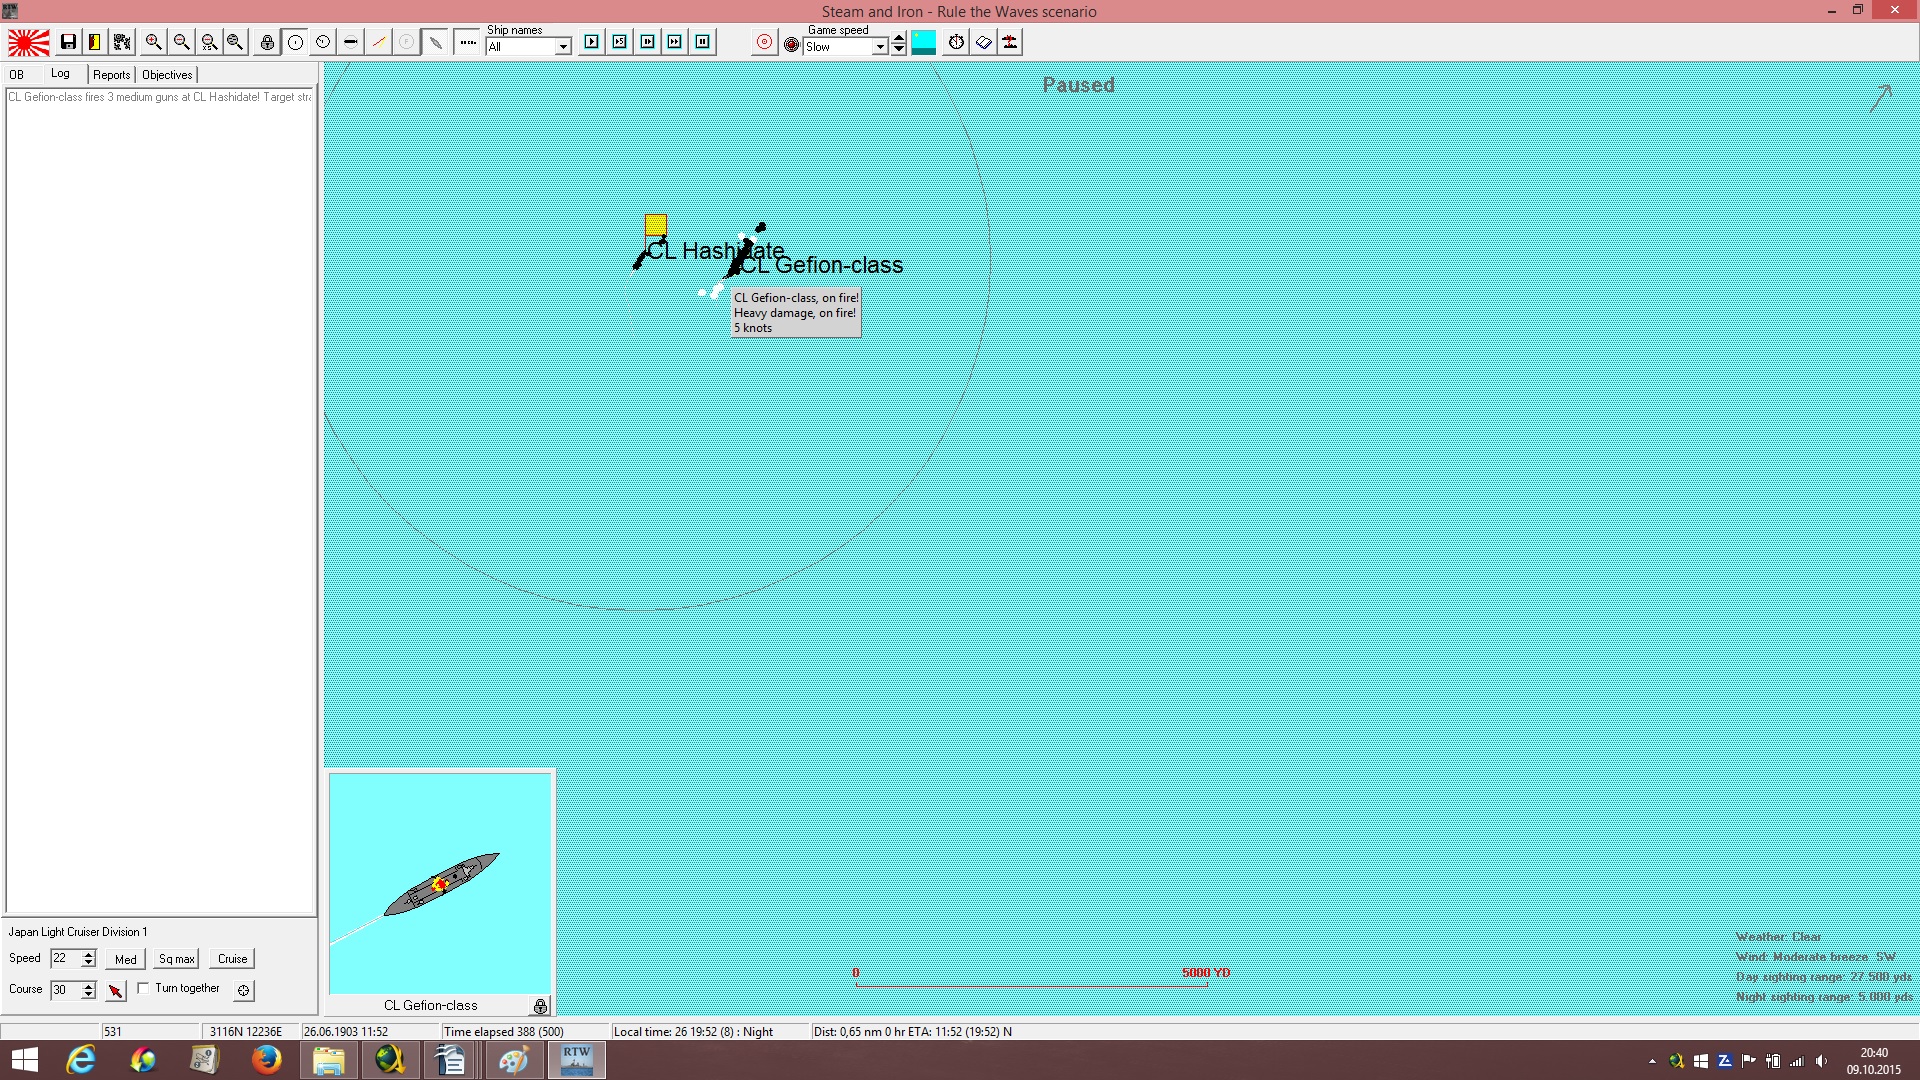Toggle the Turn together checkbox
Viewport: 1920px width, 1080px height.
coord(143,988)
